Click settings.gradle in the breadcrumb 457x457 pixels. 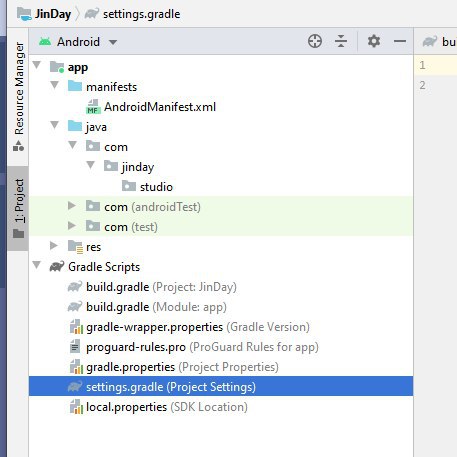141,14
